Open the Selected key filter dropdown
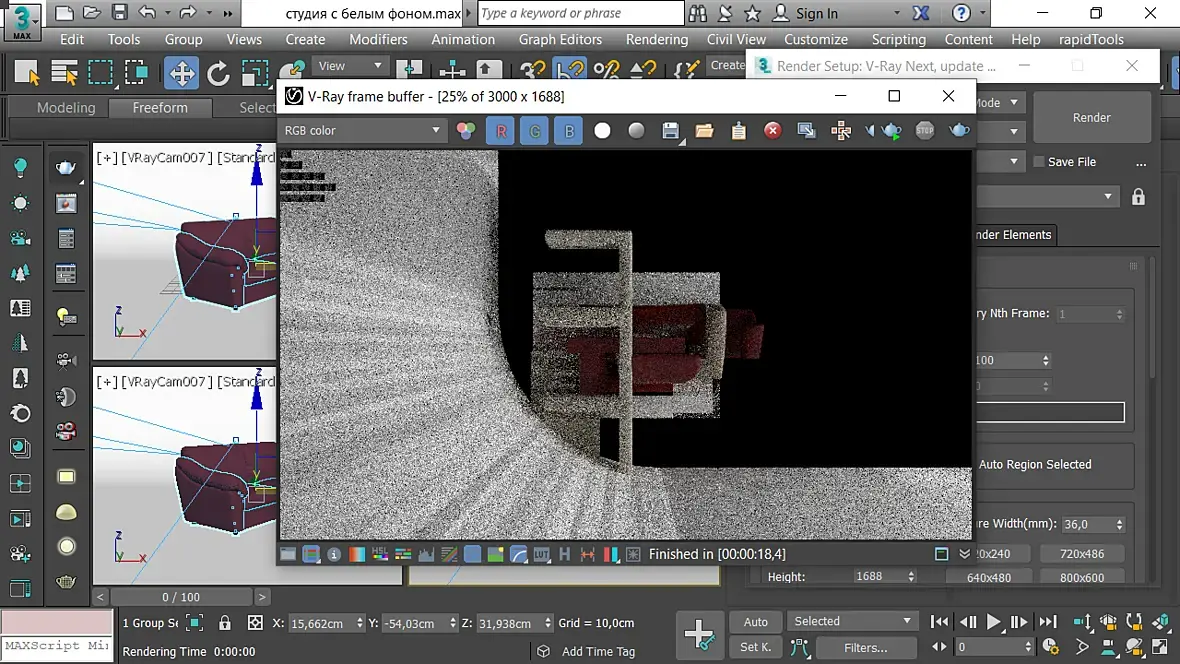This screenshot has height=664, width=1180. (x=851, y=621)
